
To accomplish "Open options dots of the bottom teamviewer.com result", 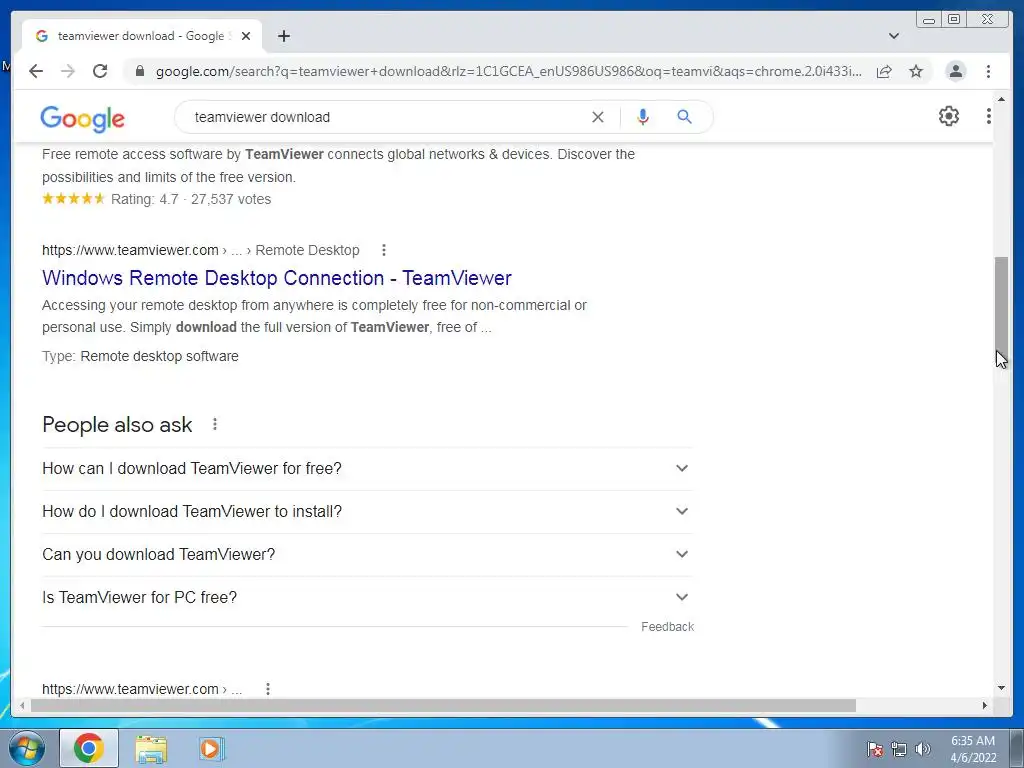I will (268, 688).
